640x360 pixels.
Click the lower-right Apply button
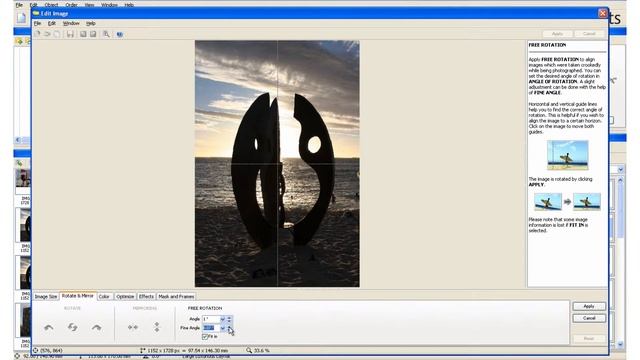click(x=589, y=306)
